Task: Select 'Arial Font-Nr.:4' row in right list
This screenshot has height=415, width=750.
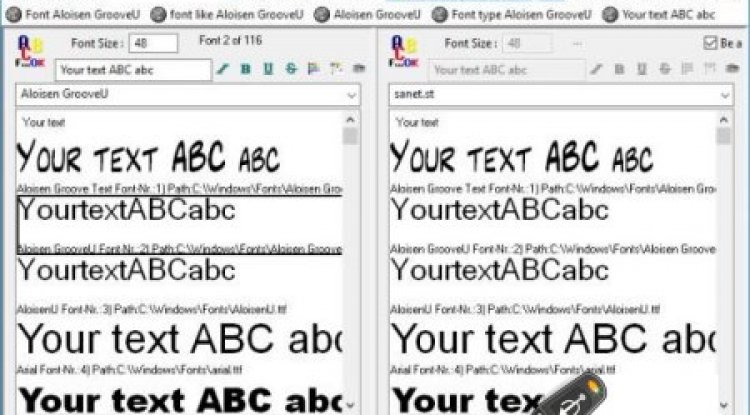Action: [503, 370]
